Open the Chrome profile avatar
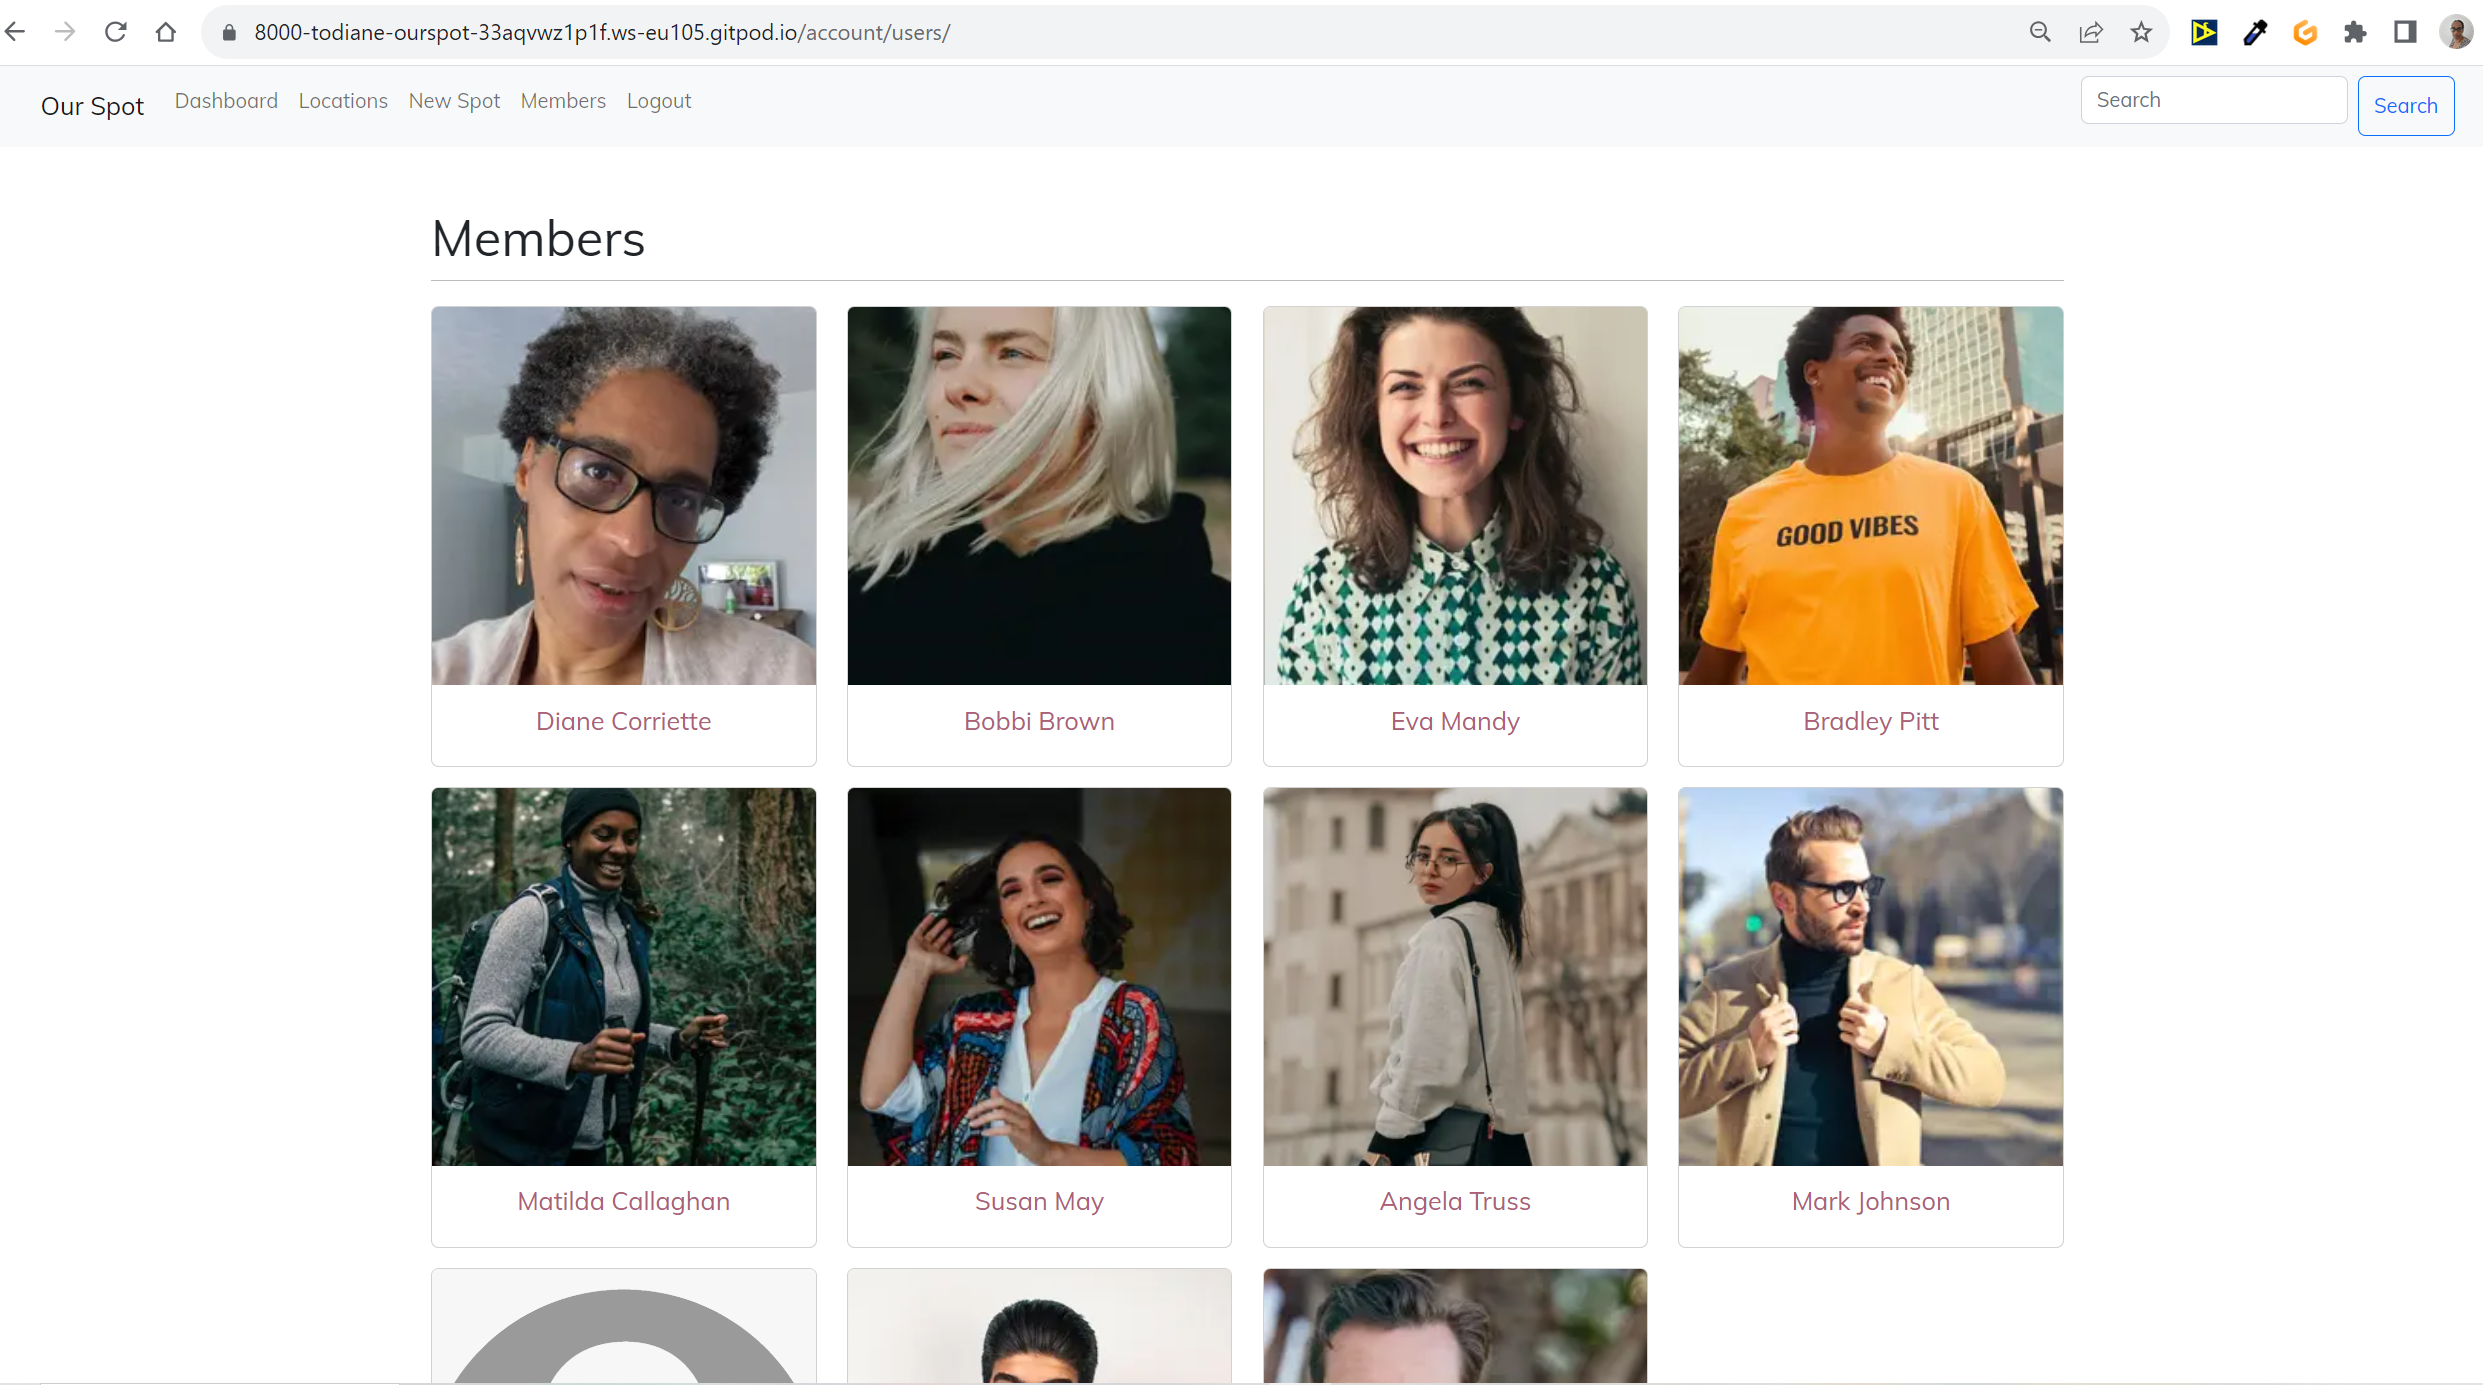2483x1385 pixels. tap(2456, 32)
